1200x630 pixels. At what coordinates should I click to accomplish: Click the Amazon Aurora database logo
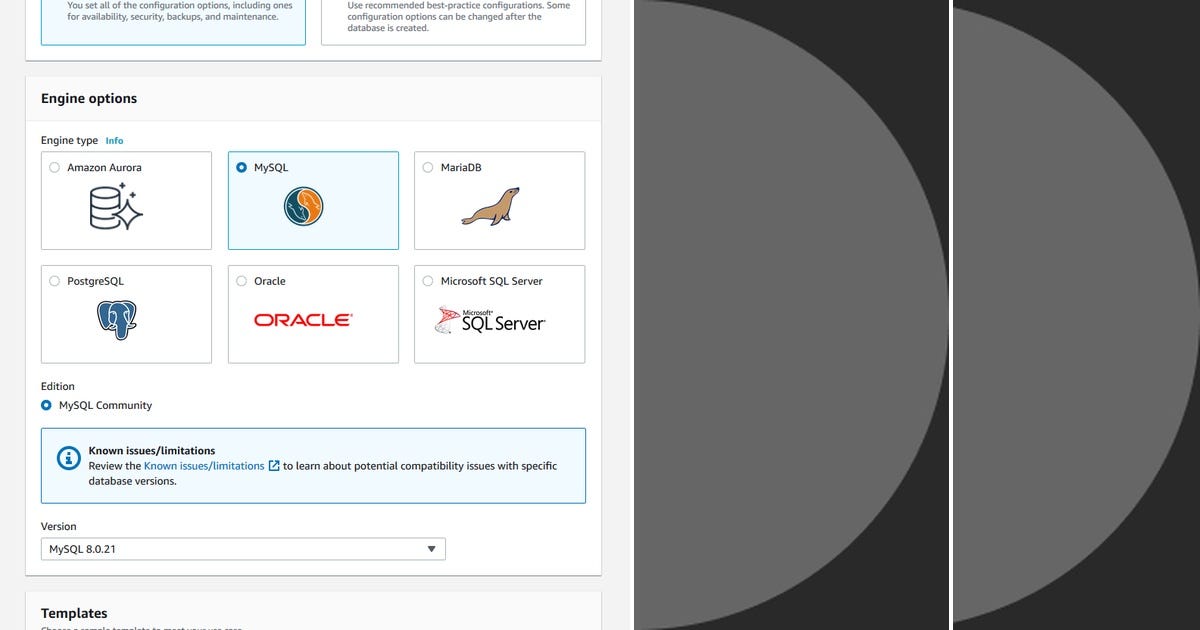(116, 206)
